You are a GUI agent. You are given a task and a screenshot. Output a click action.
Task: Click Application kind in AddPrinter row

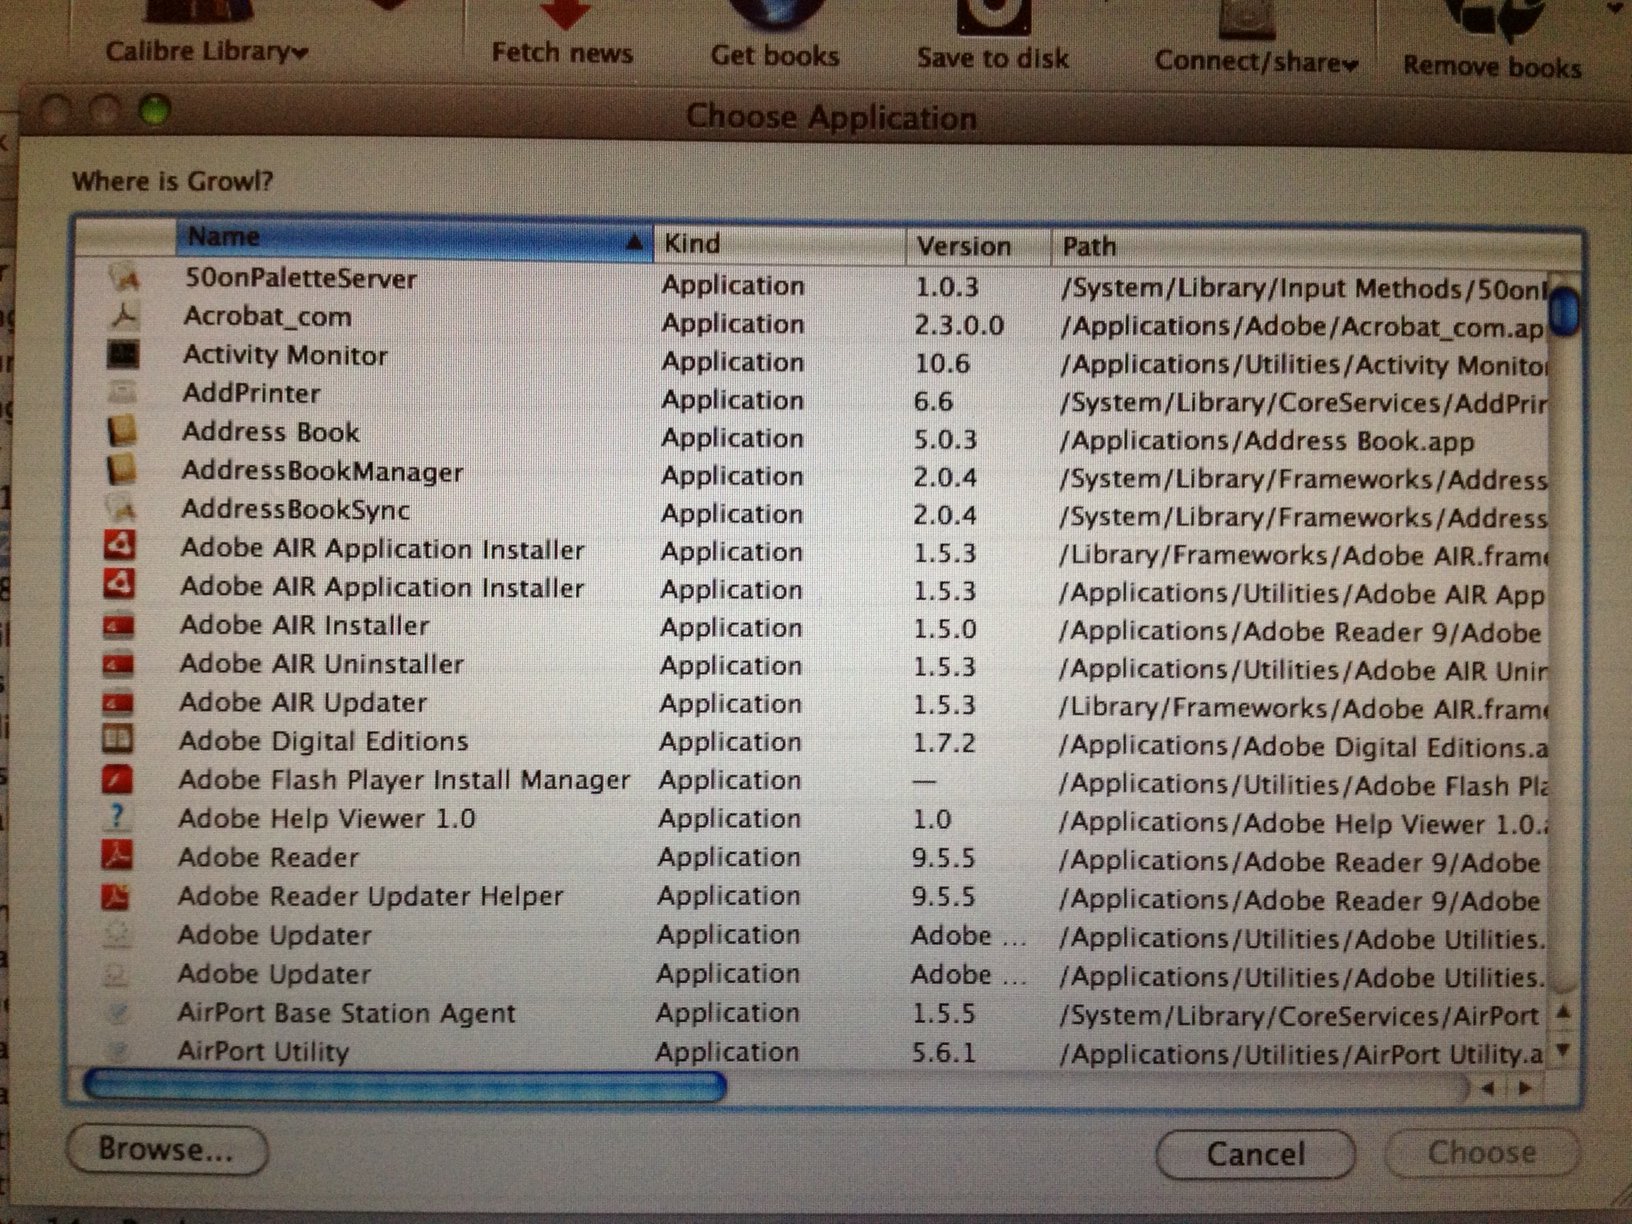pos(732,400)
